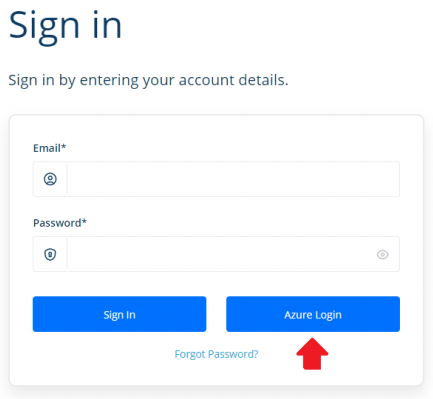433x399 pixels.
Task: Click the user avatar icon beside Email
Action: tap(50, 179)
